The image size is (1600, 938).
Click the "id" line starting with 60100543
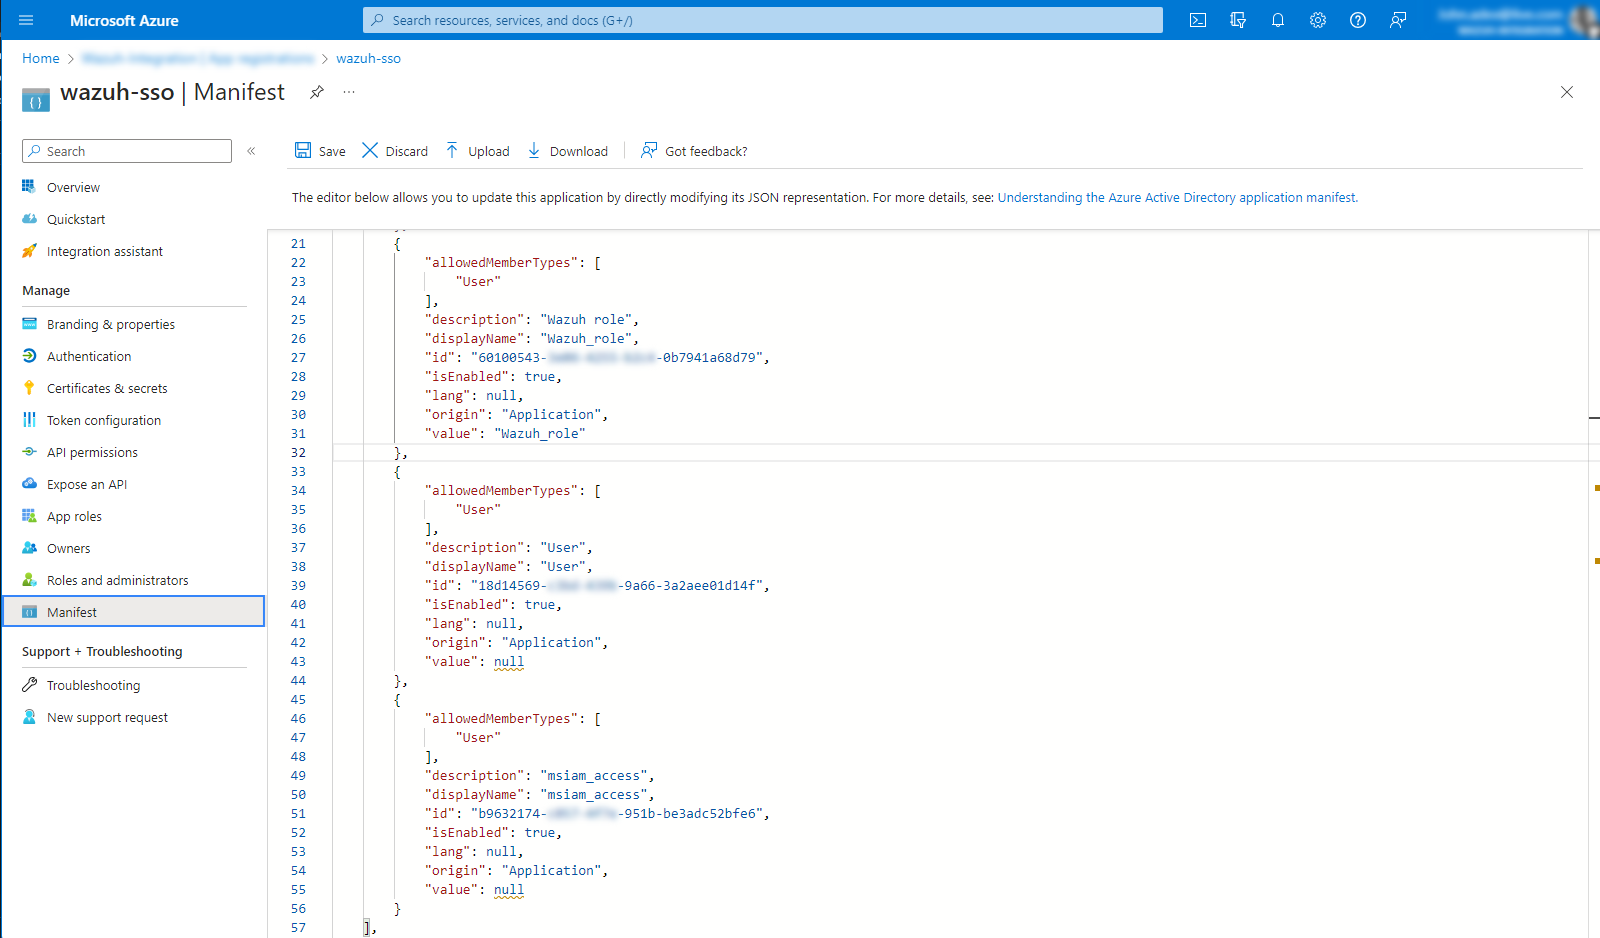coord(597,357)
